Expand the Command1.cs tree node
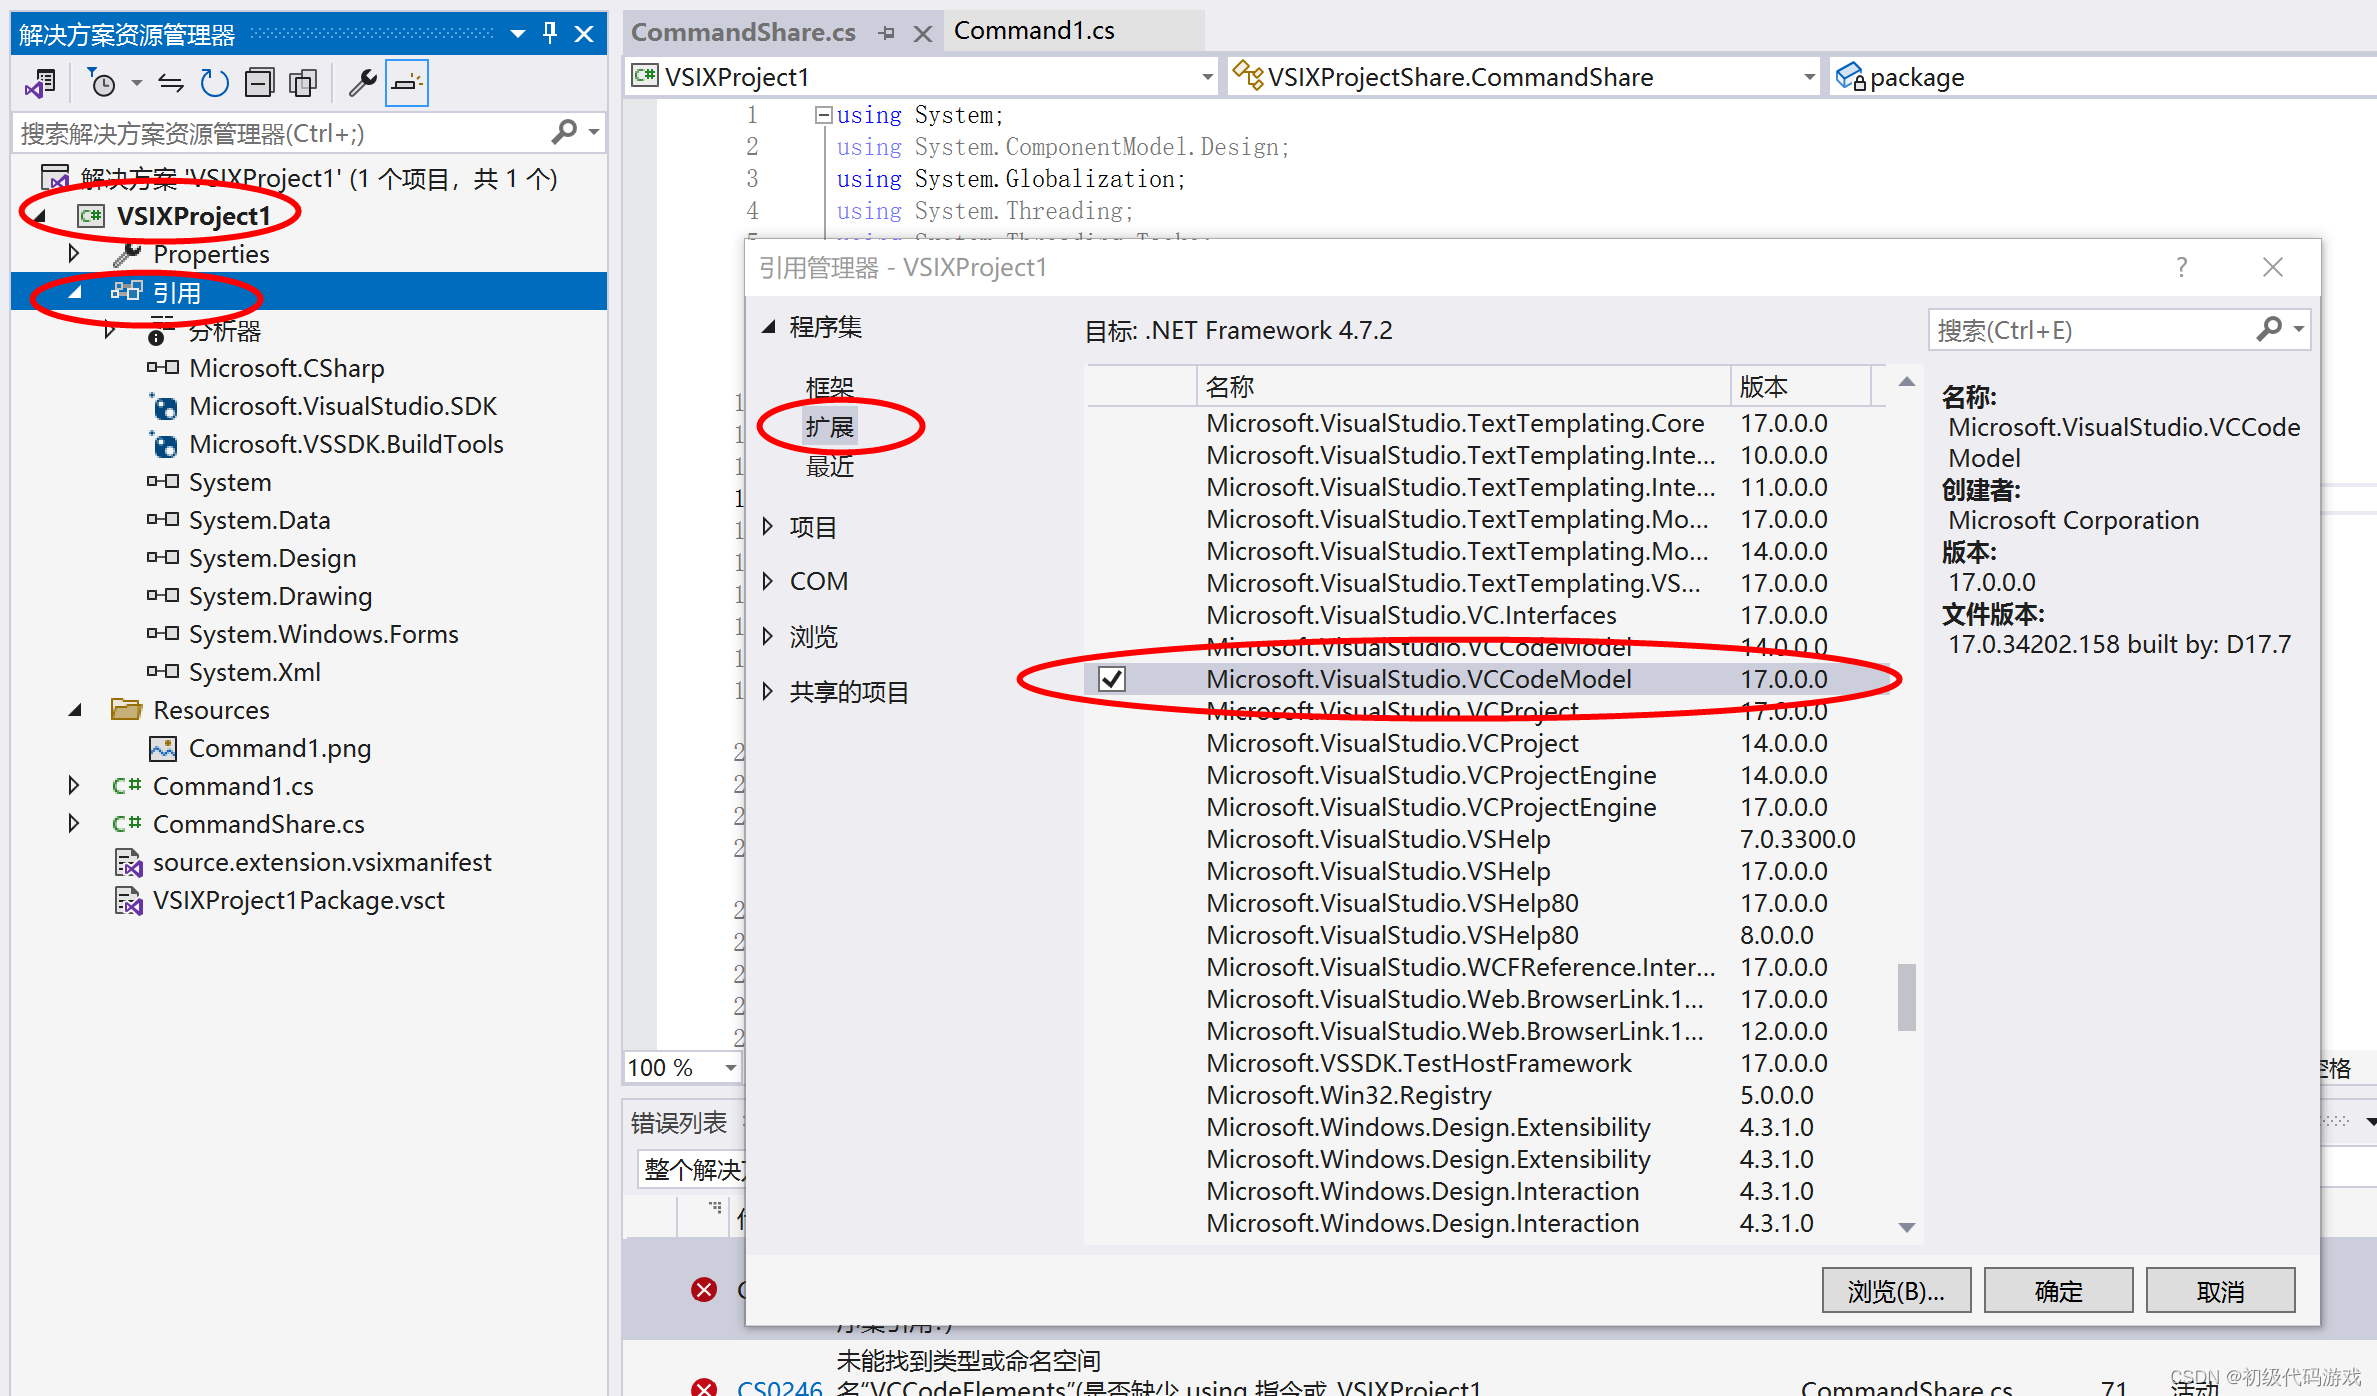This screenshot has height=1396, width=2377. pos(73,786)
